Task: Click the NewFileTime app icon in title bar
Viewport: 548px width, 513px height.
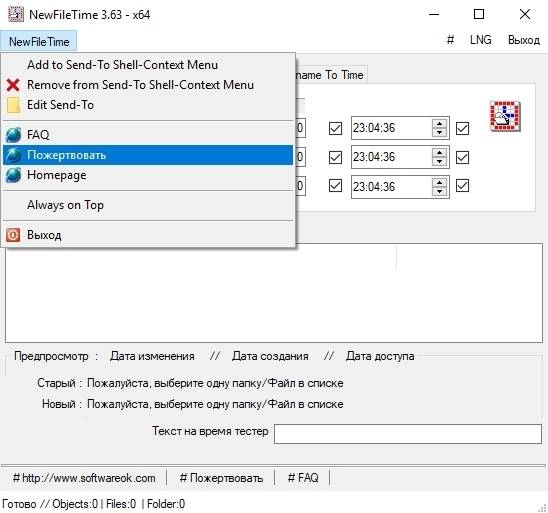Action: (16, 14)
